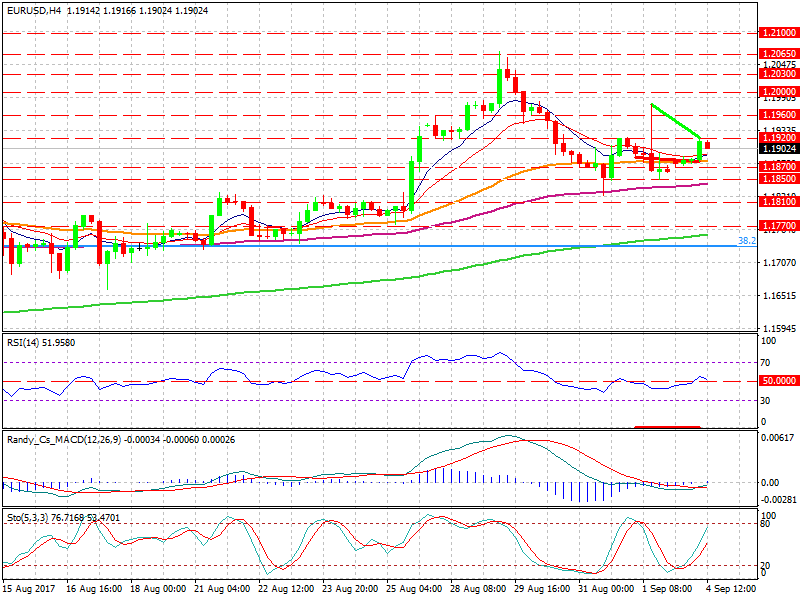Click the MACD scale value -0.00281
Screen dimensions: 800x600
[x=778, y=499]
